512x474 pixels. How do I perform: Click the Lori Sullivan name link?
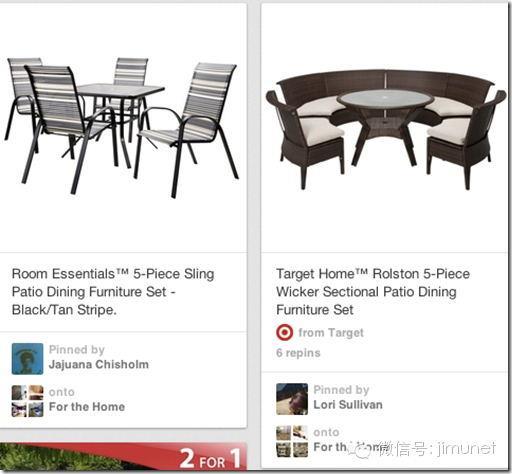pyautogui.click(x=348, y=405)
